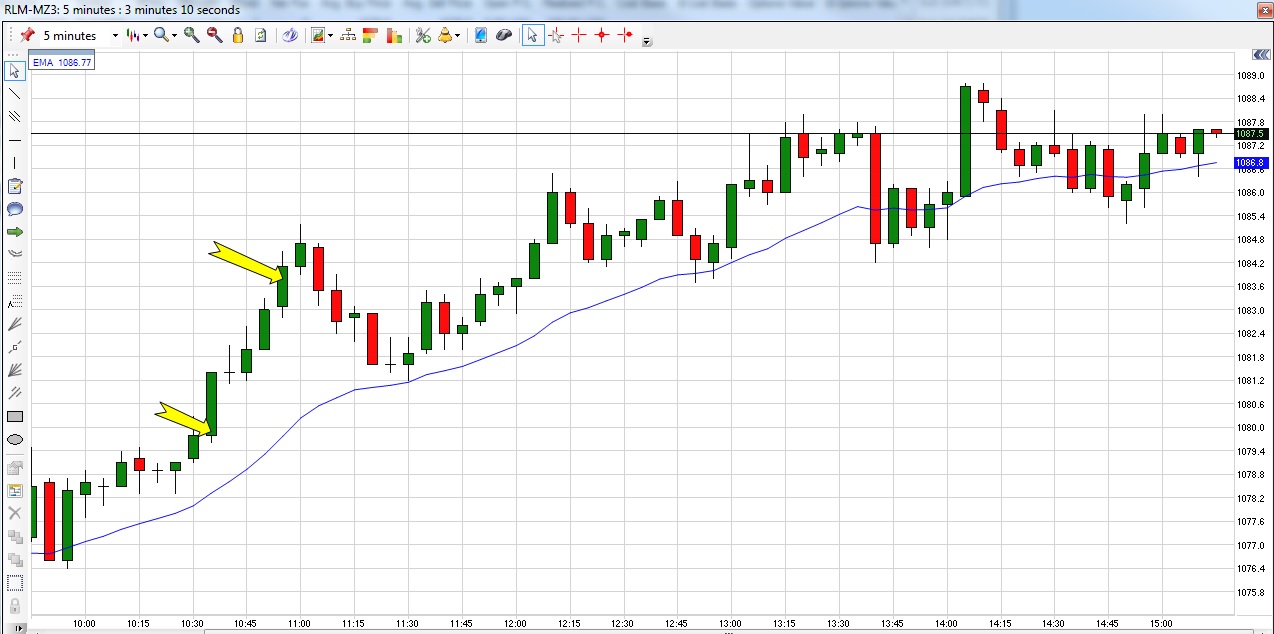Viewport: 1274px width, 634px height.
Task: Select the second fan lines tool below
Action: 15,370
